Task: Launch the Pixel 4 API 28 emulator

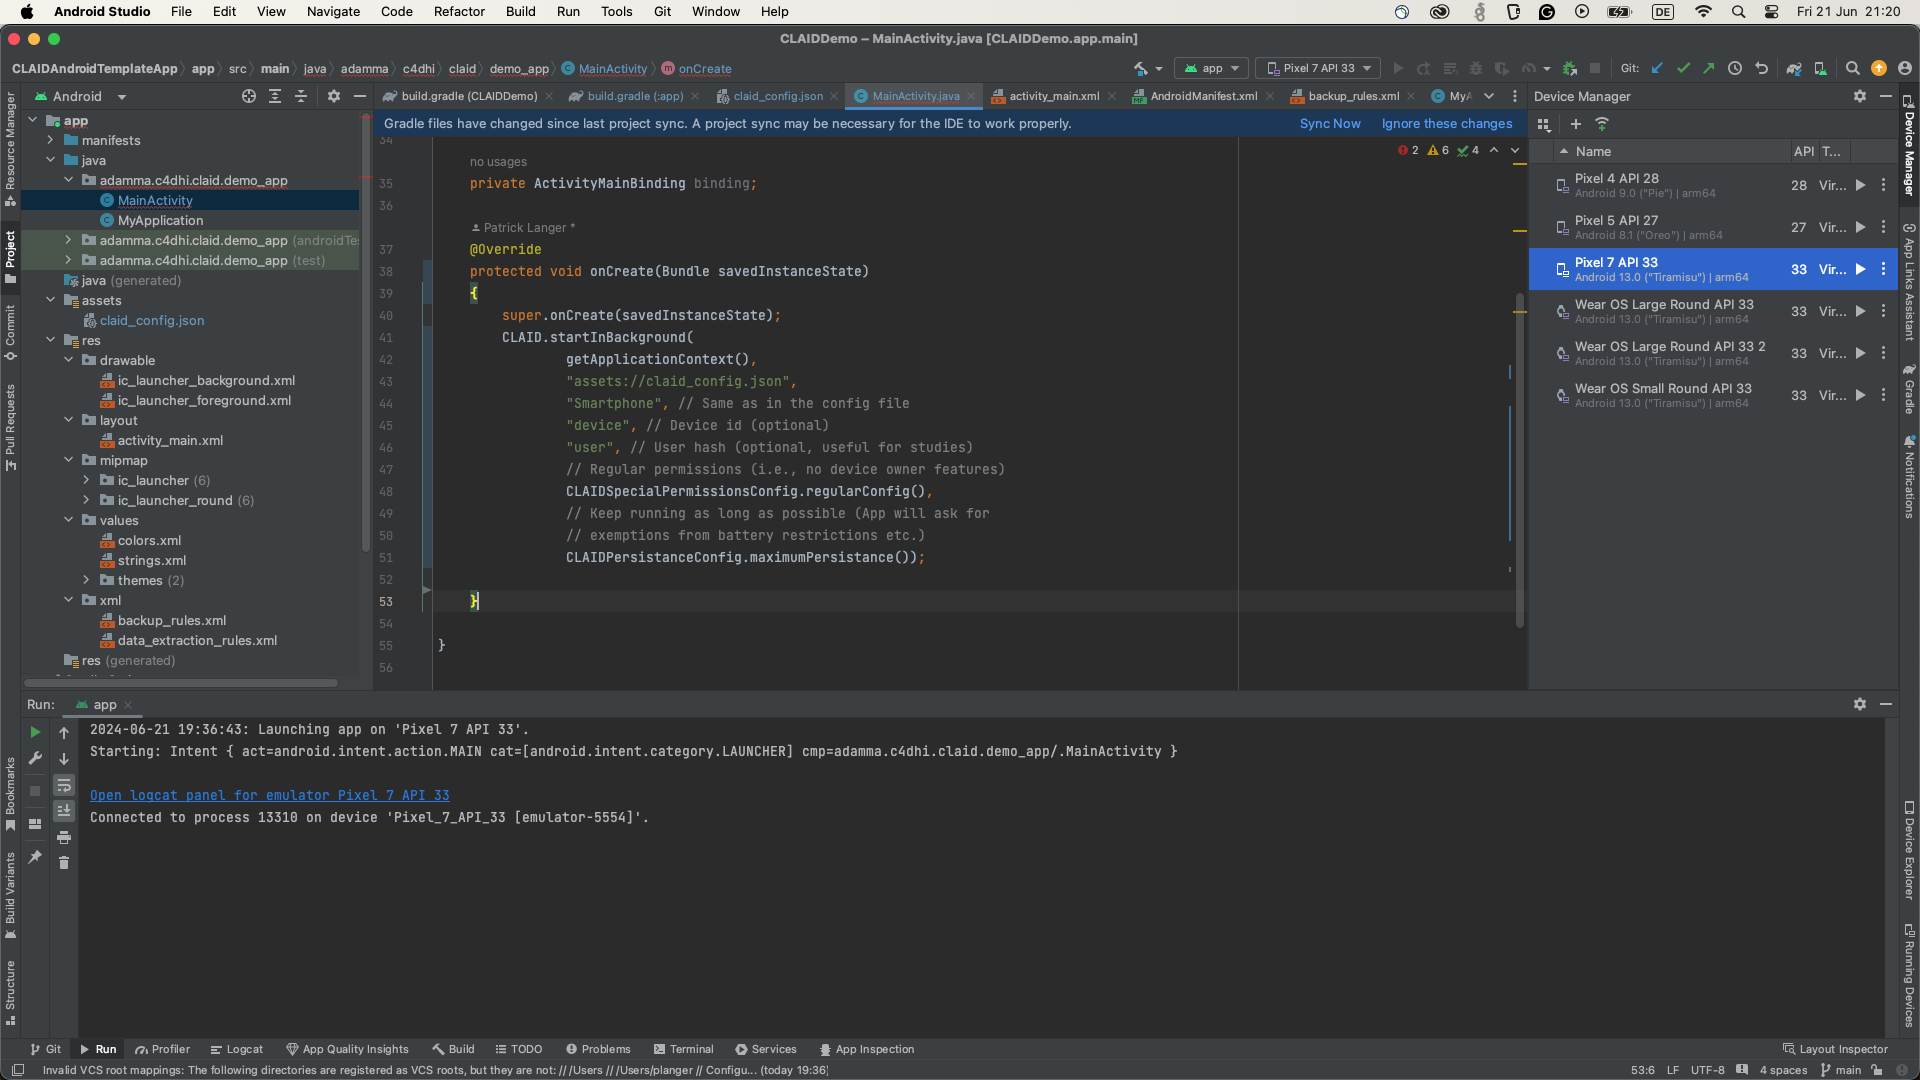Action: (x=1860, y=186)
